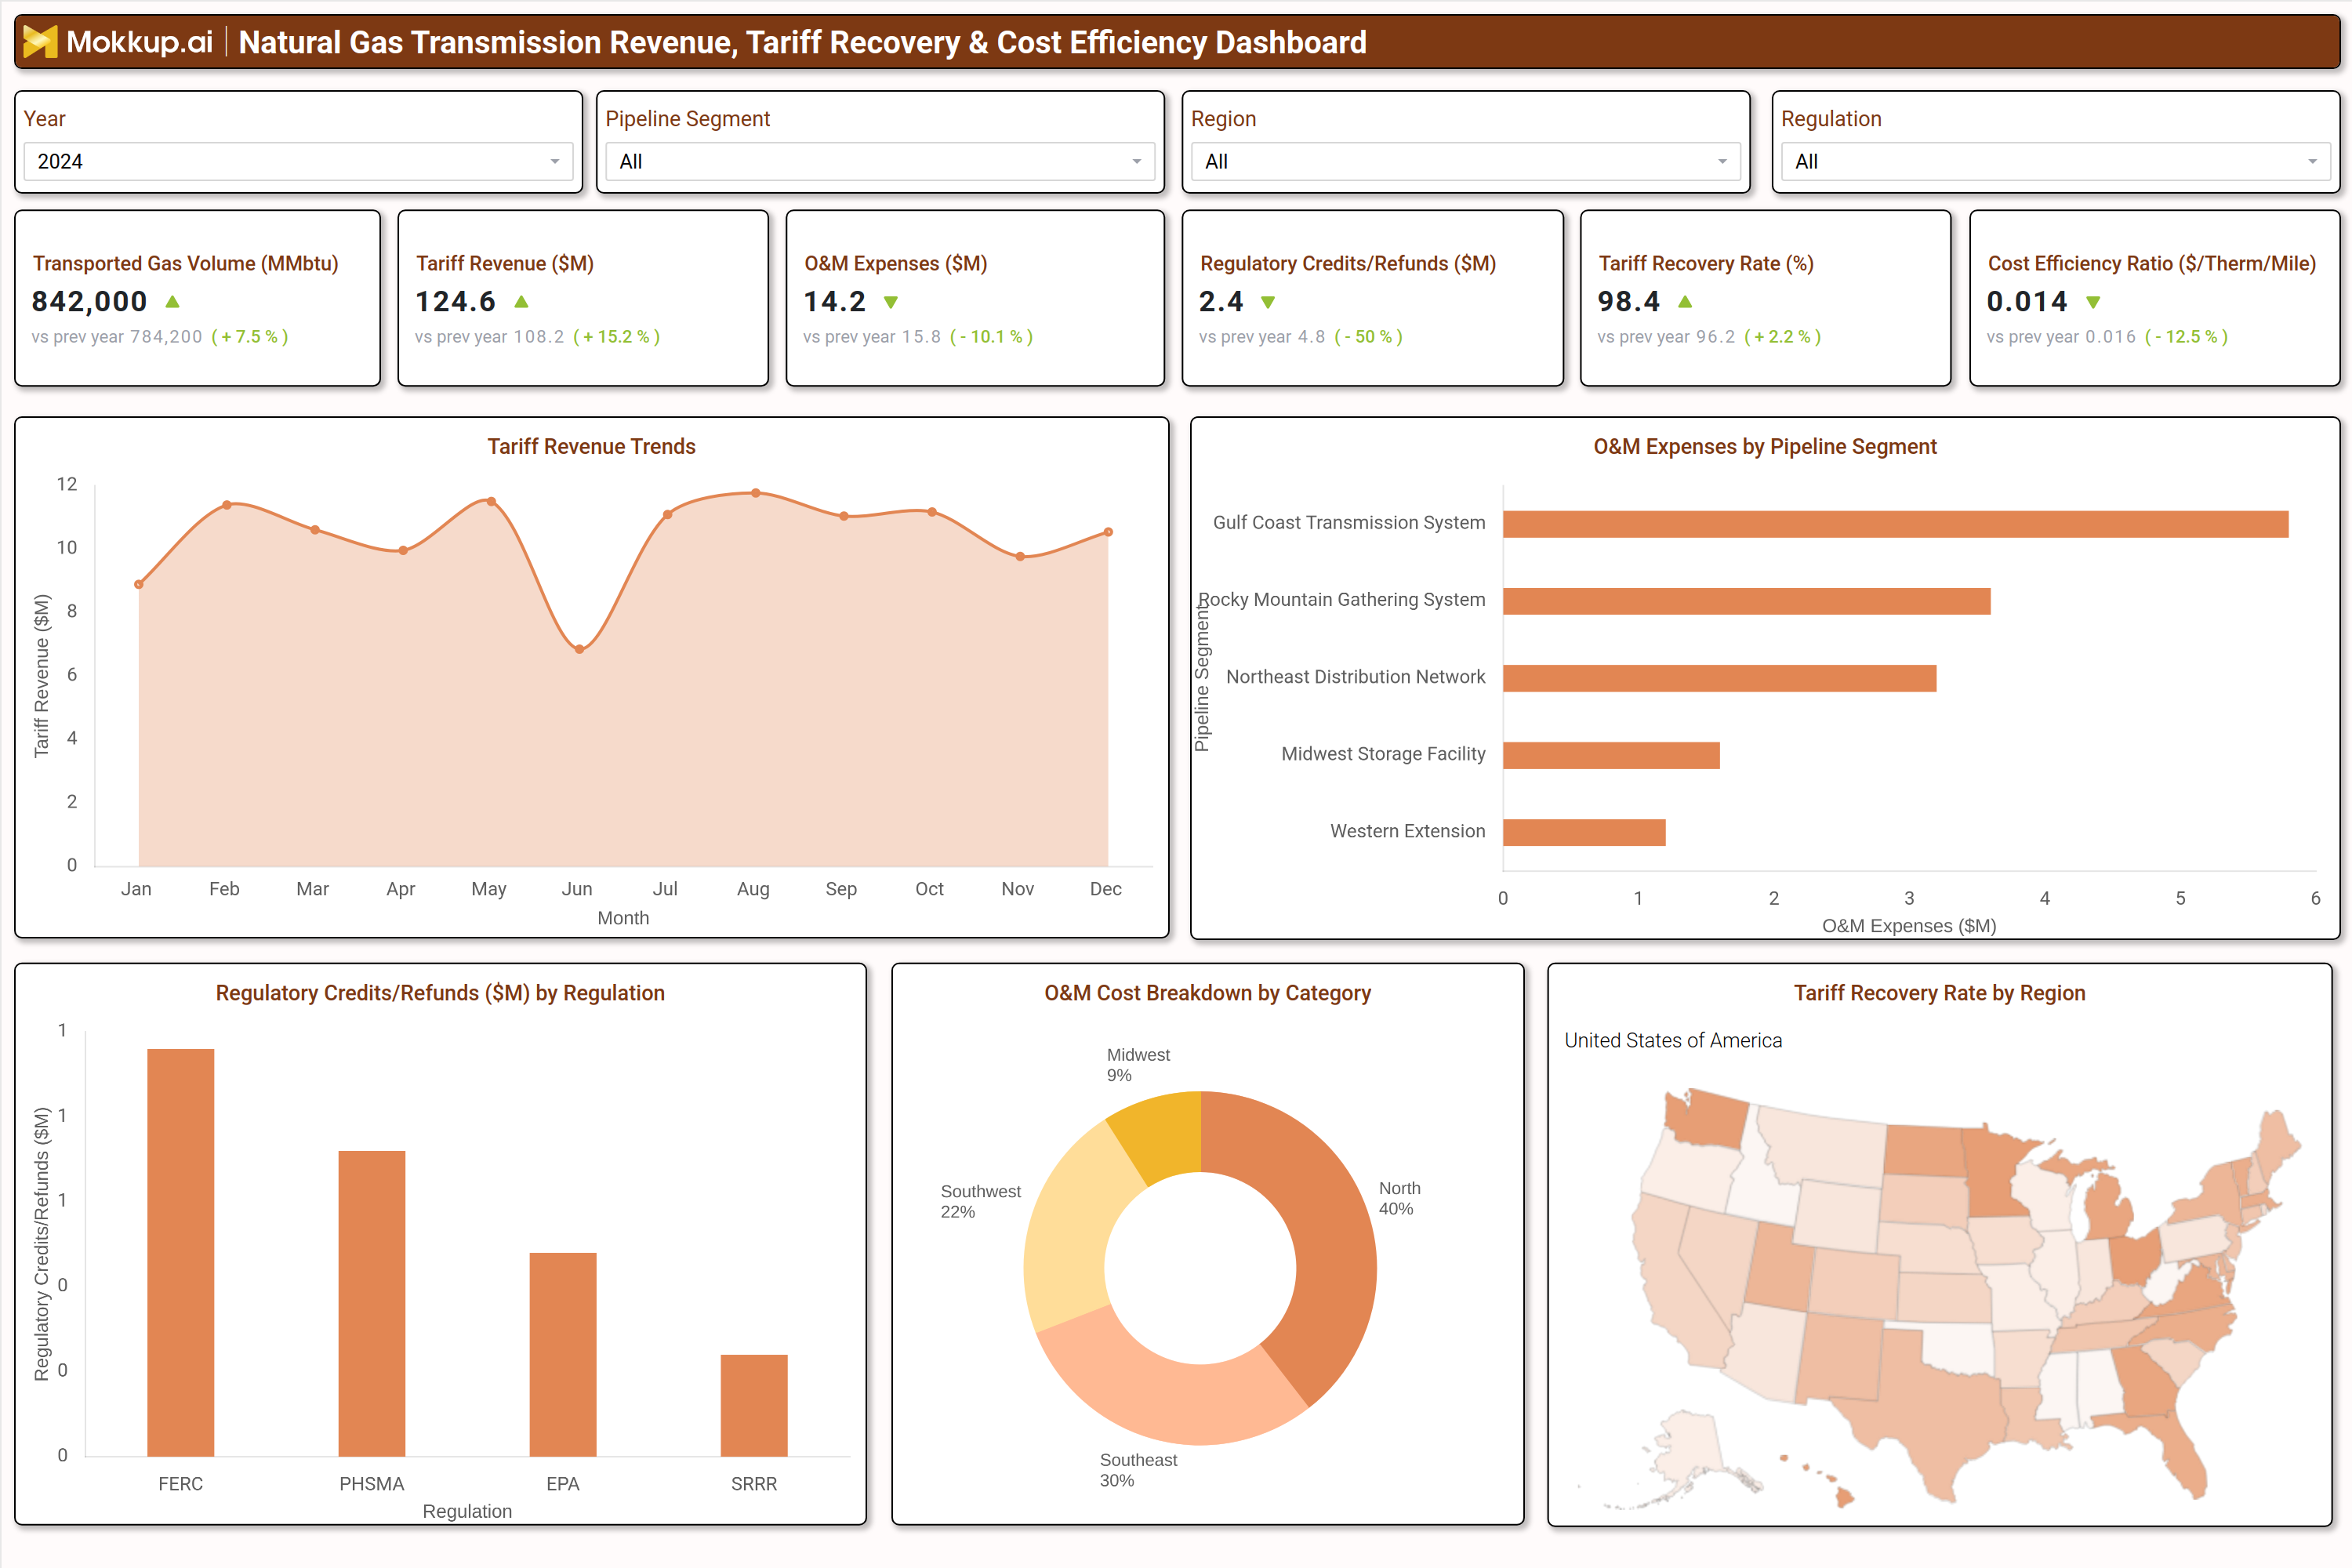Select the FERC bar in regulation chart
Image resolution: width=2352 pixels, height=1568 pixels.
pos(181,1252)
